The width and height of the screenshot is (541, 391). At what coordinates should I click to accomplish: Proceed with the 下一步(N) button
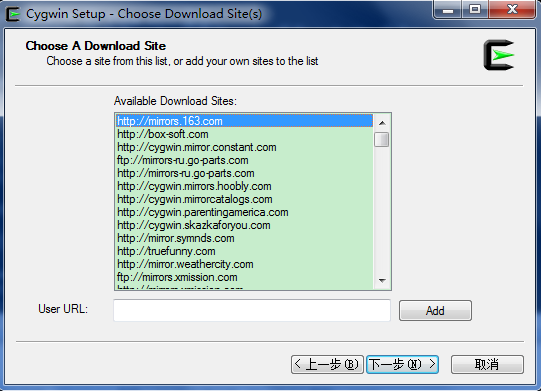click(402, 364)
